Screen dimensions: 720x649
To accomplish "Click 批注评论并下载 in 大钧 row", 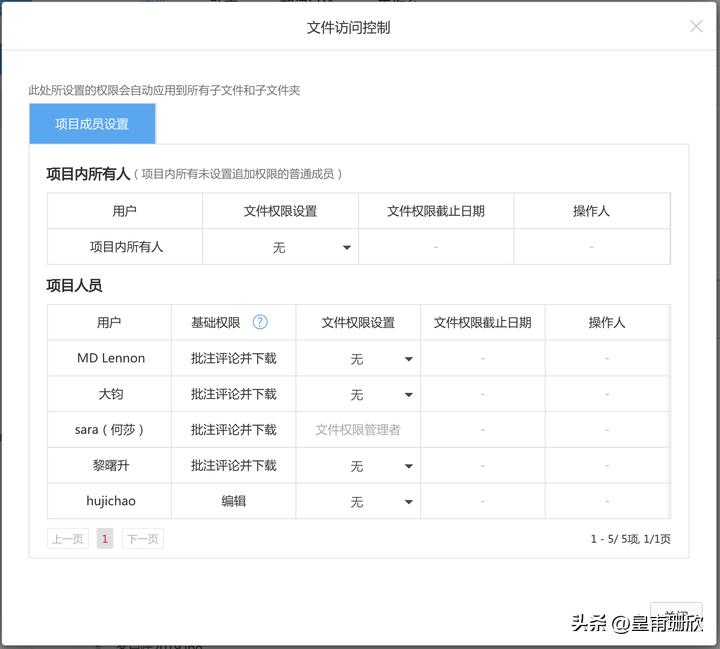I will pos(233,394).
